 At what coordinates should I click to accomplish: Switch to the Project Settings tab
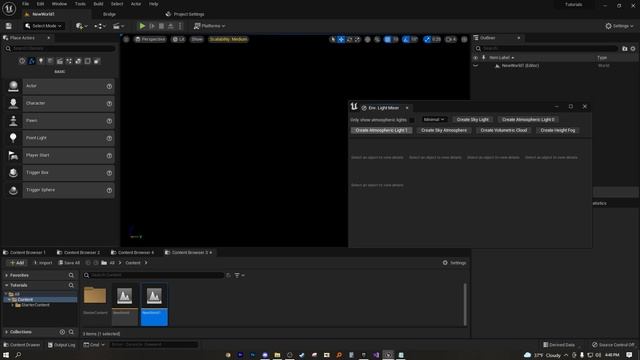click(x=185, y=14)
